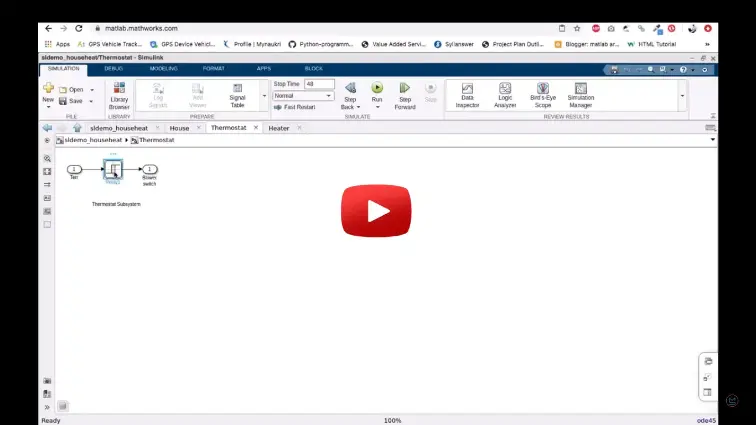
Task: Open the Save dropdown arrow
Action: pos(91,101)
